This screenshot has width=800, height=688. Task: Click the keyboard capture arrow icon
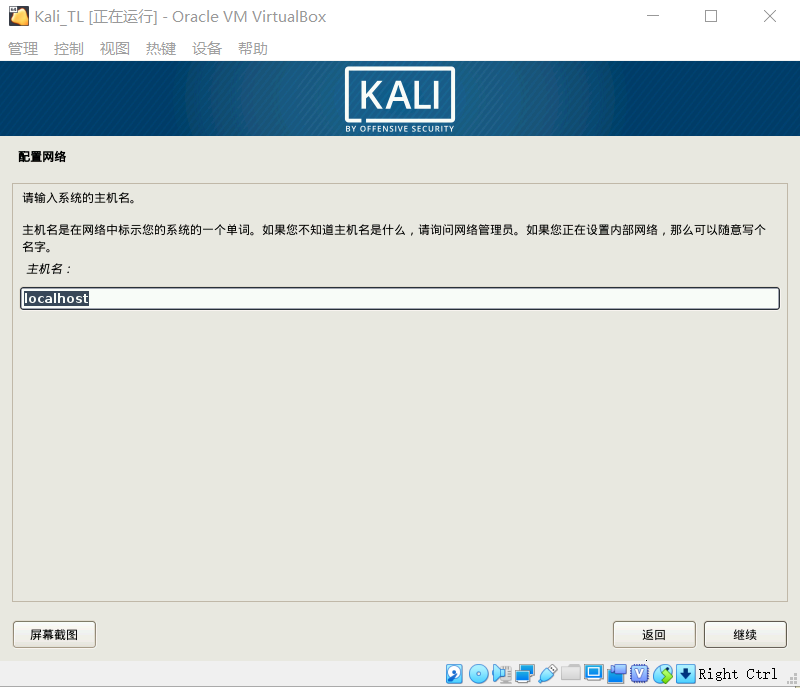click(686, 674)
